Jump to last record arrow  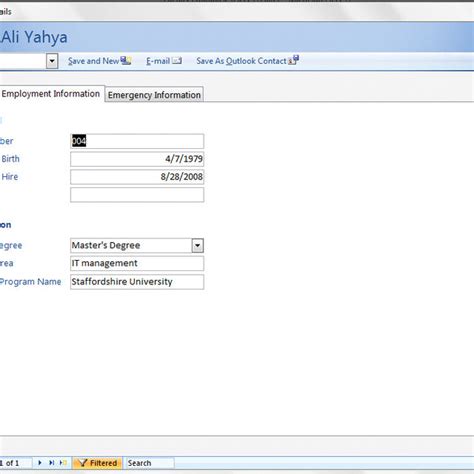tap(52, 463)
